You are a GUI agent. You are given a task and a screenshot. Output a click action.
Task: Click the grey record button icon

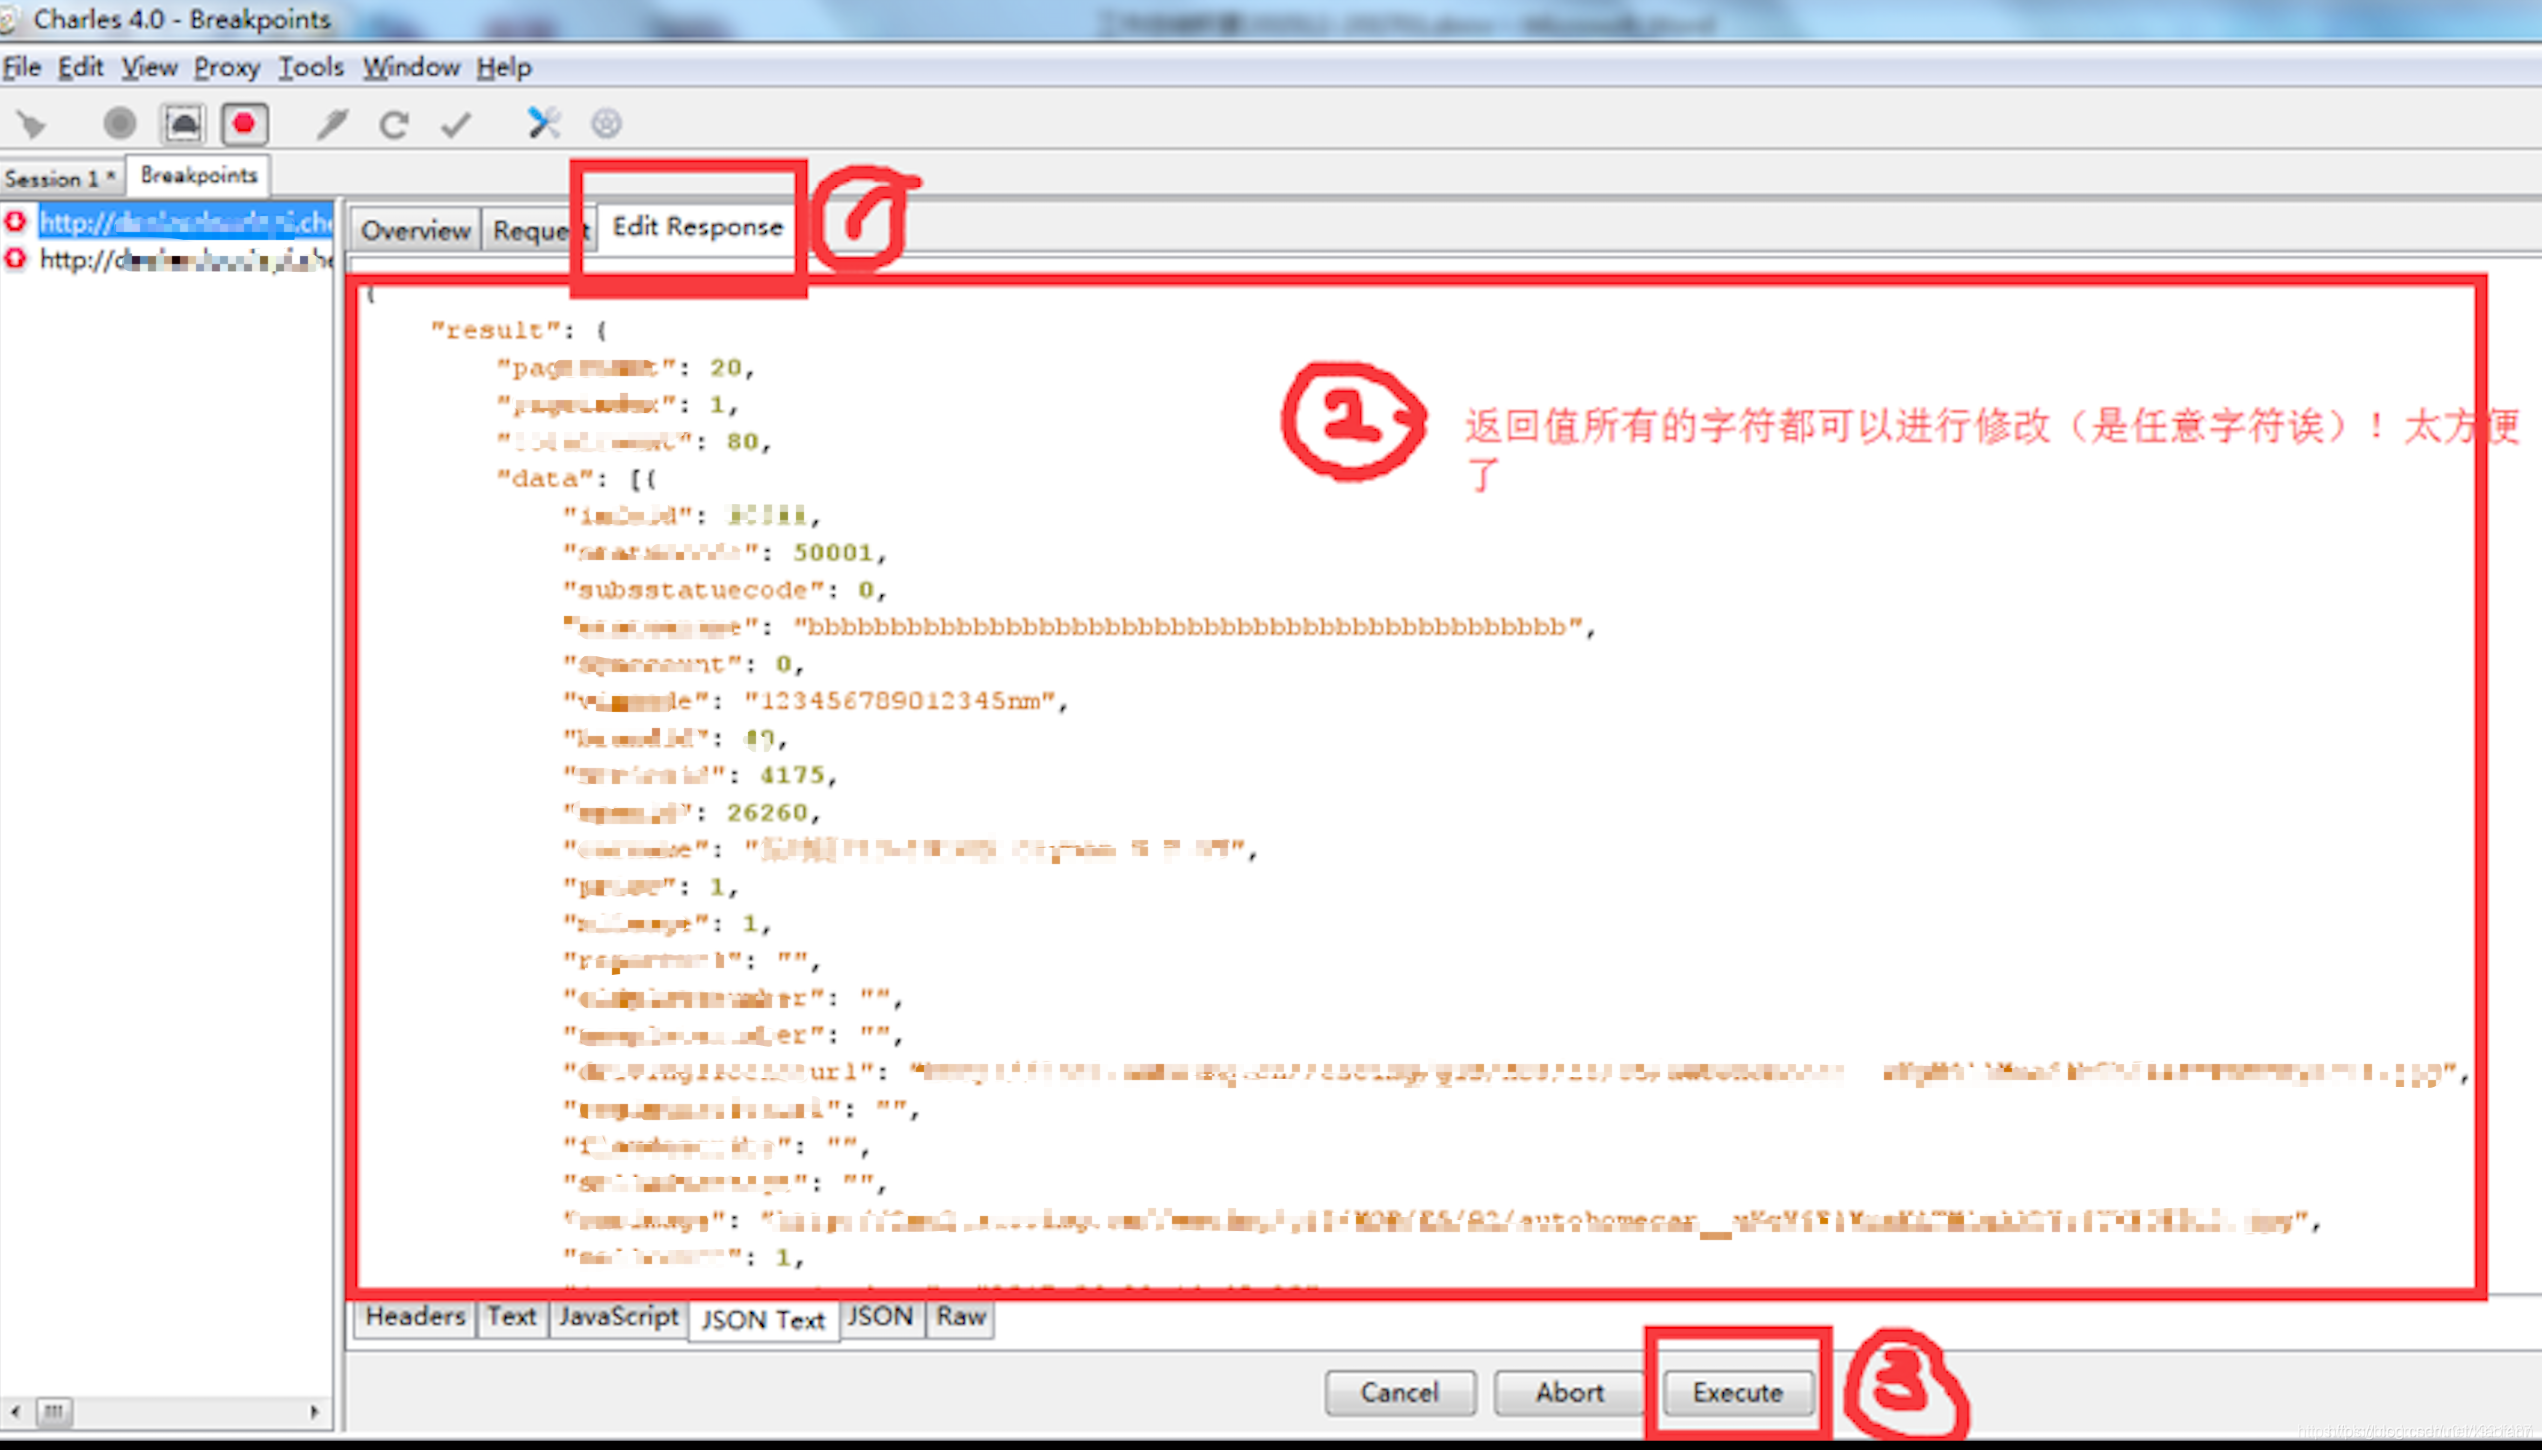[x=120, y=124]
